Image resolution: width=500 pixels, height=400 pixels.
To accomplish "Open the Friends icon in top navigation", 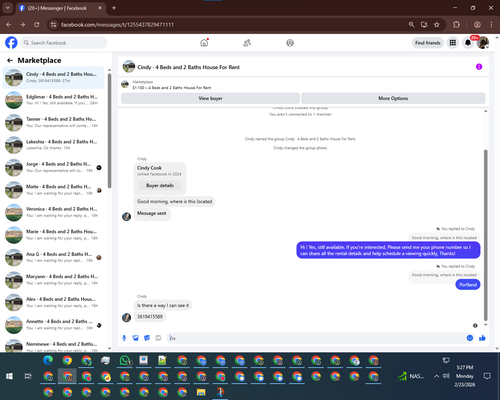I will 247,43.
